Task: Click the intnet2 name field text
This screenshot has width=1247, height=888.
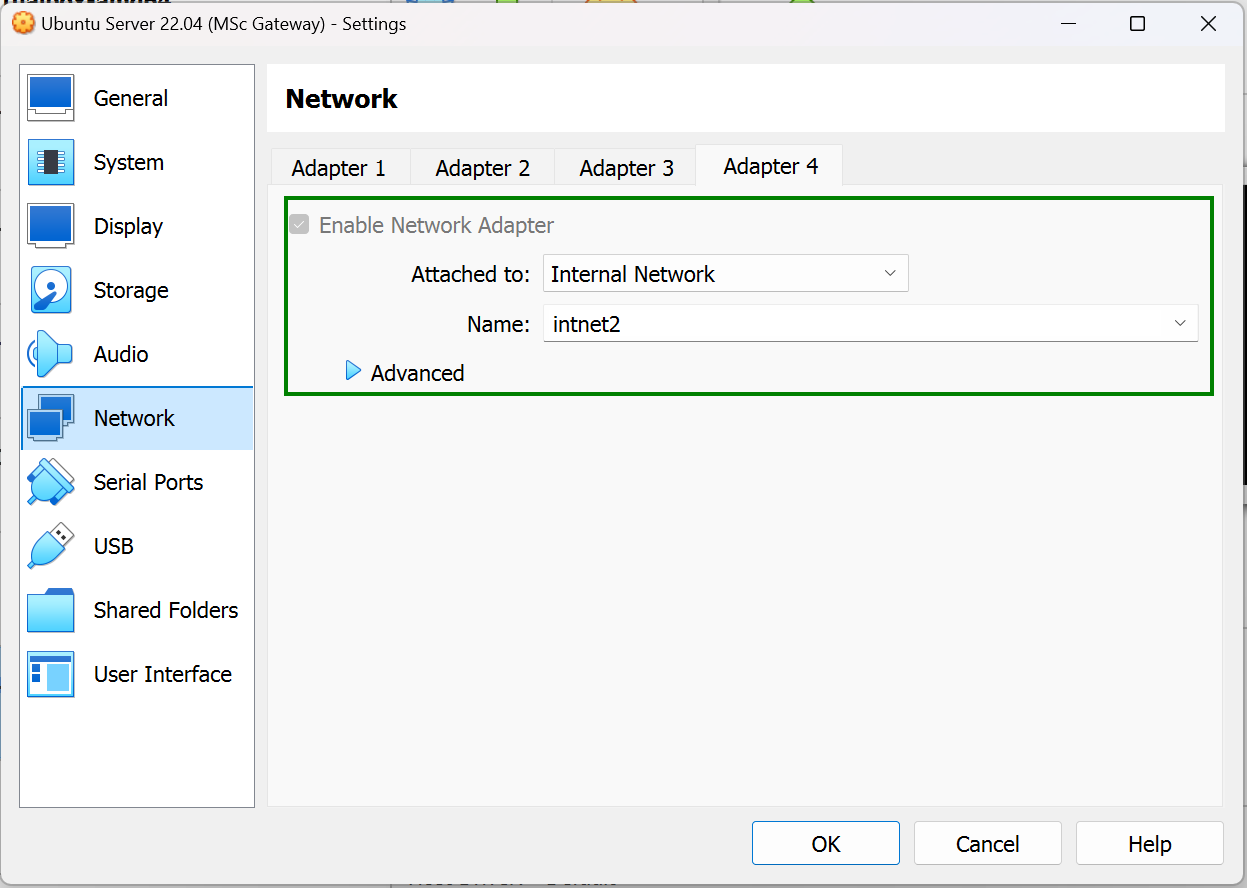Action: (x=587, y=324)
